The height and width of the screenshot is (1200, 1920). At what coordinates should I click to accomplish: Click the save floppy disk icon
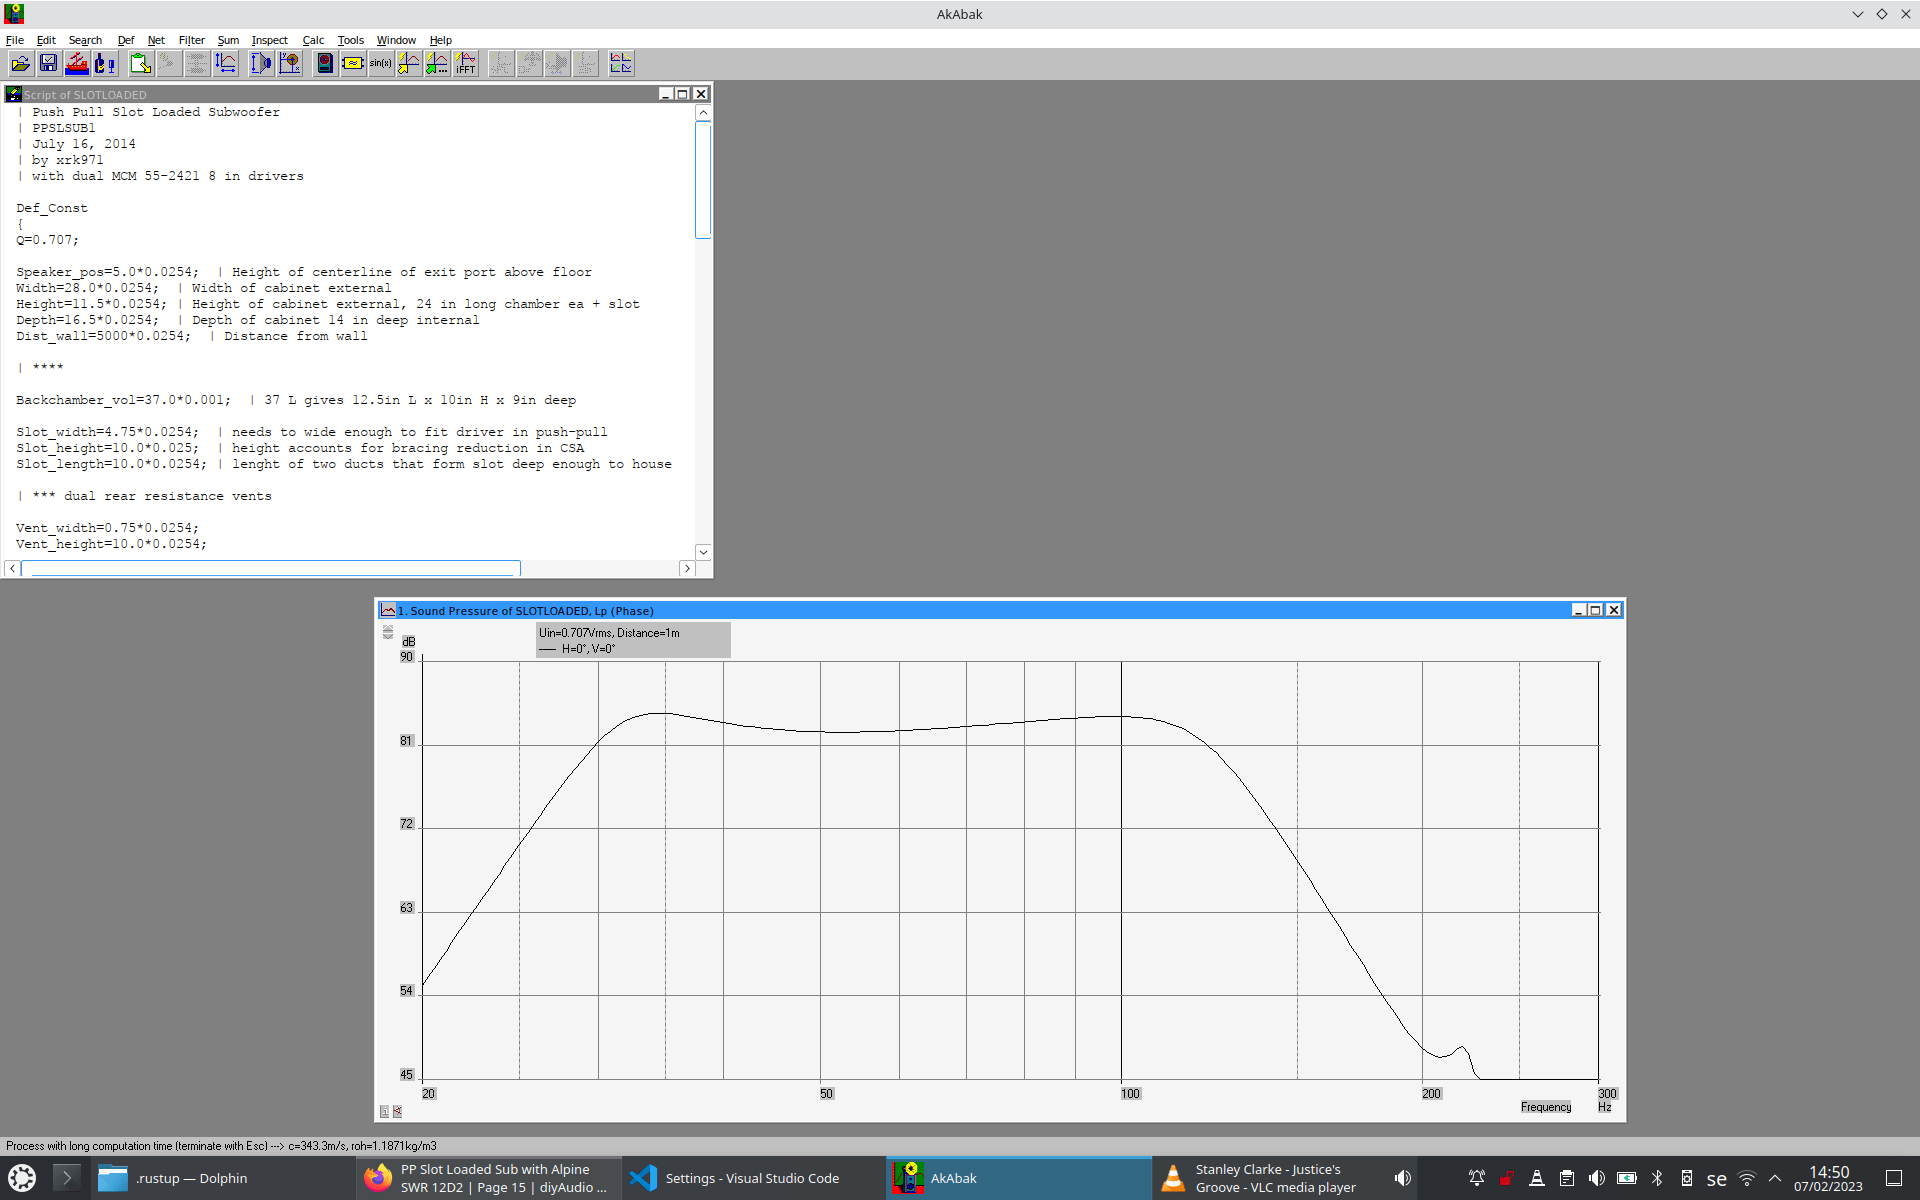[x=48, y=64]
